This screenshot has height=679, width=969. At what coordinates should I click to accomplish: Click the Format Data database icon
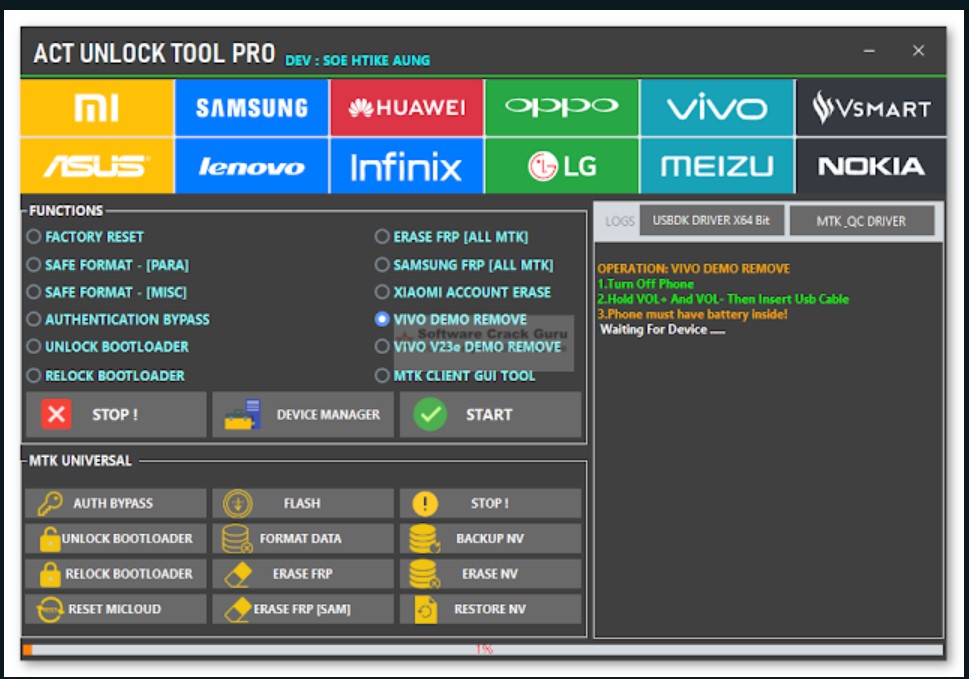tap(237, 539)
